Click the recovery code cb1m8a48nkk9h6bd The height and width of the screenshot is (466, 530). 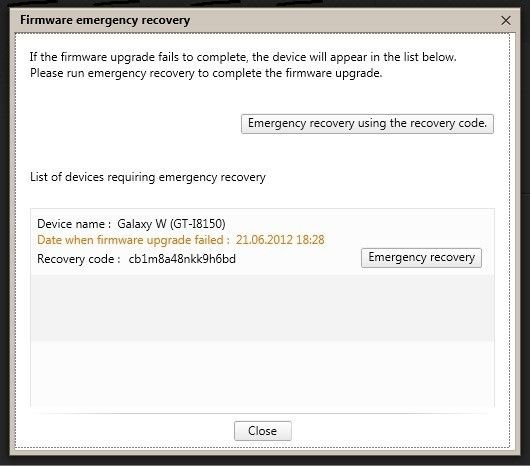click(x=182, y=259)
